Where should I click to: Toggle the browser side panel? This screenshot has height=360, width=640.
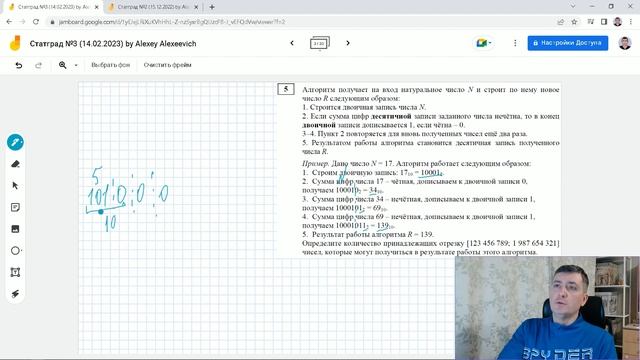604,22
